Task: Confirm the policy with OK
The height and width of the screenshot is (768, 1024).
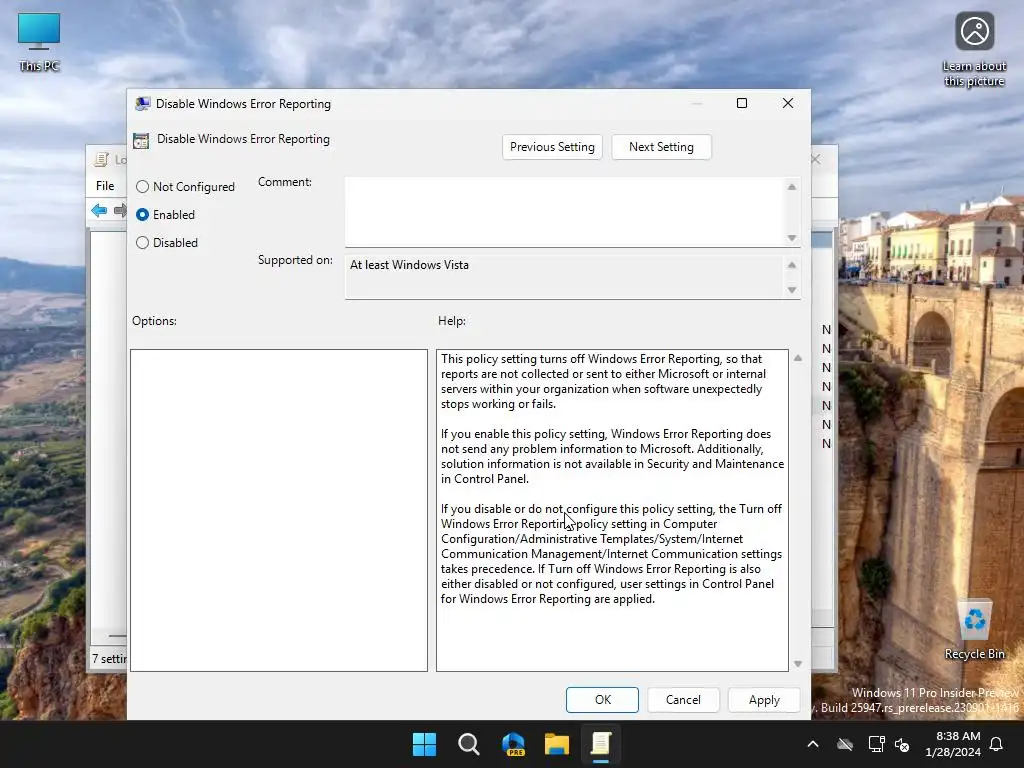Action: coord(602,700)
